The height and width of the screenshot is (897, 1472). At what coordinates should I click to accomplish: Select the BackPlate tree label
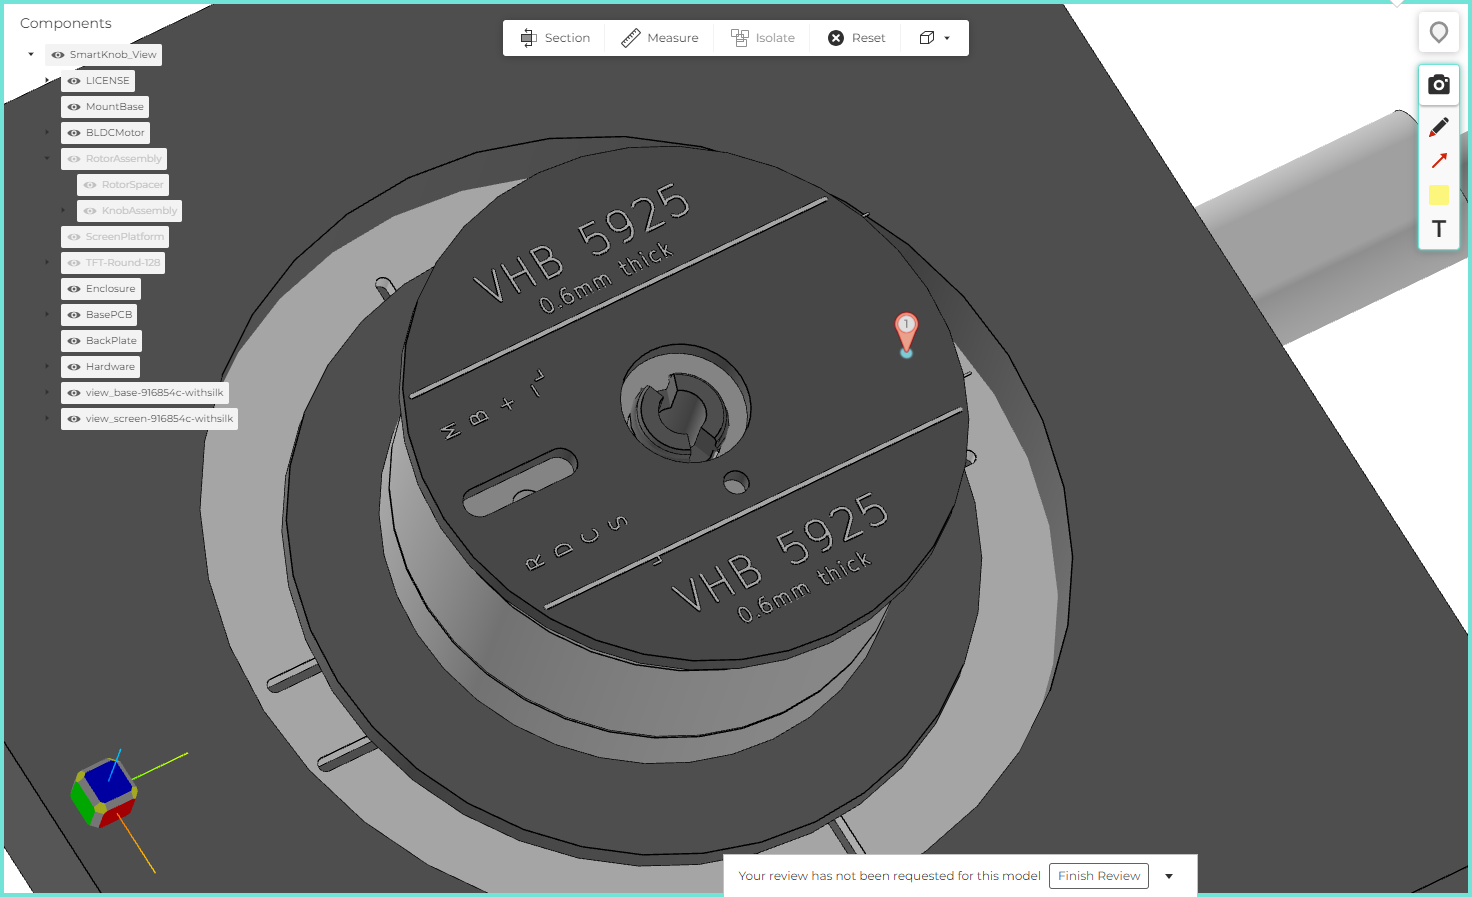coord(111,341)
